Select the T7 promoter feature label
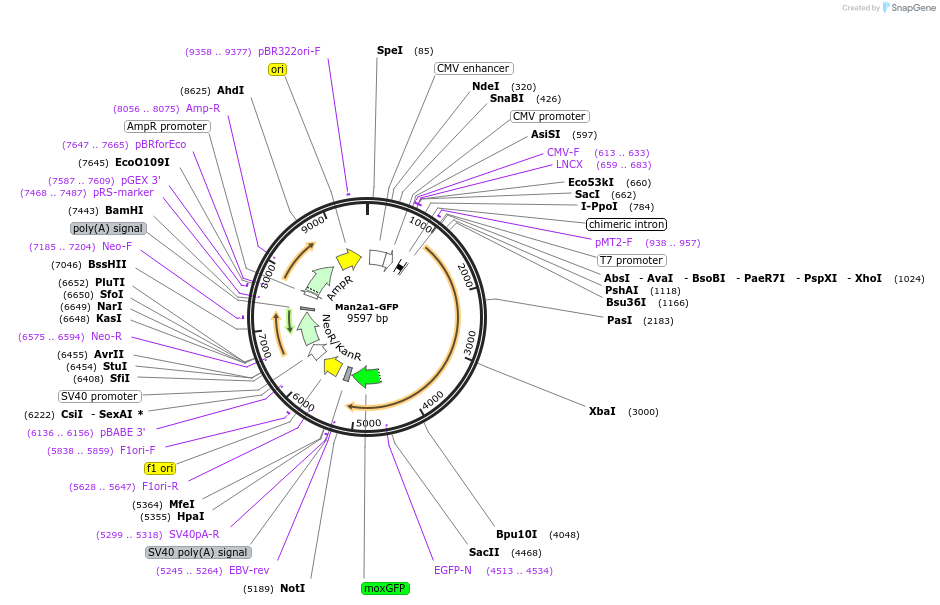 [x=631, y=260]
